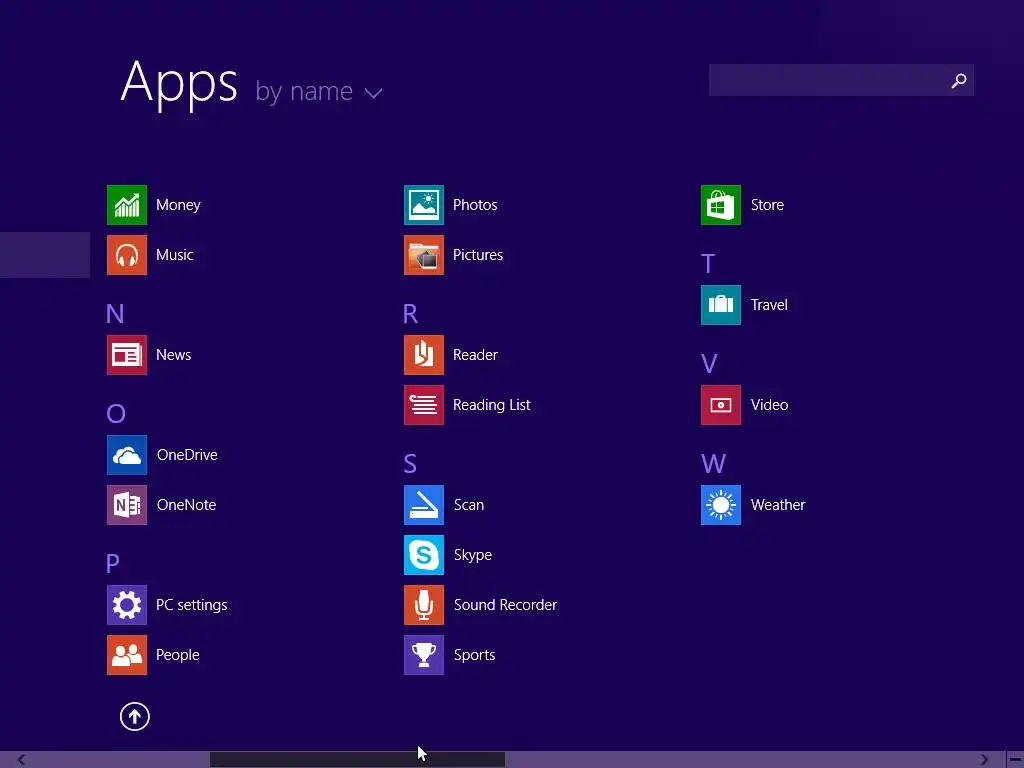
Task: Open the Pictures folder icon
Action: tap(424, 255)
